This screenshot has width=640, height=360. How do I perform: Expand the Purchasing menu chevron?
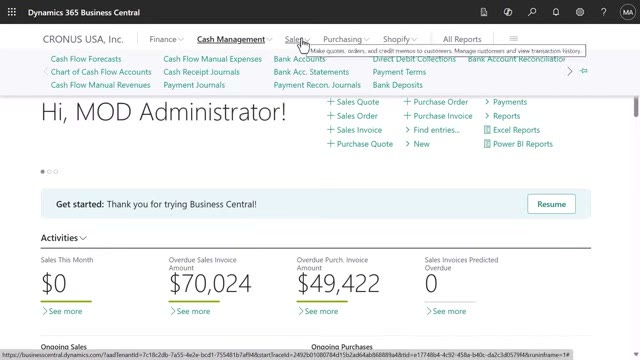(x=367, y=40)
